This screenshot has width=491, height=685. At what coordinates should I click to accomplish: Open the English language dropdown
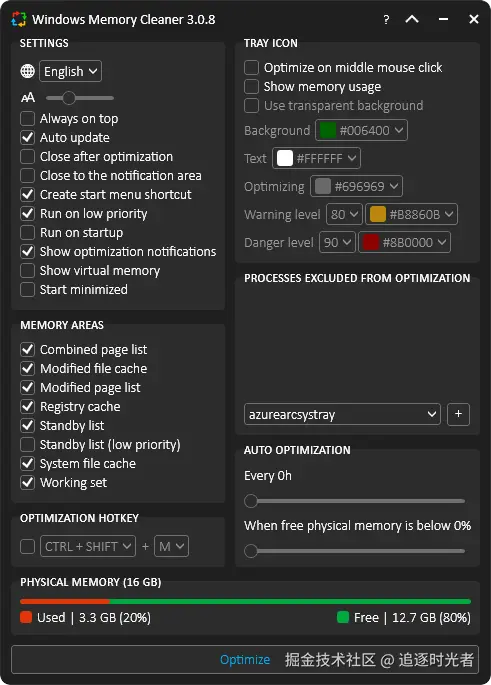coord(70,71)
